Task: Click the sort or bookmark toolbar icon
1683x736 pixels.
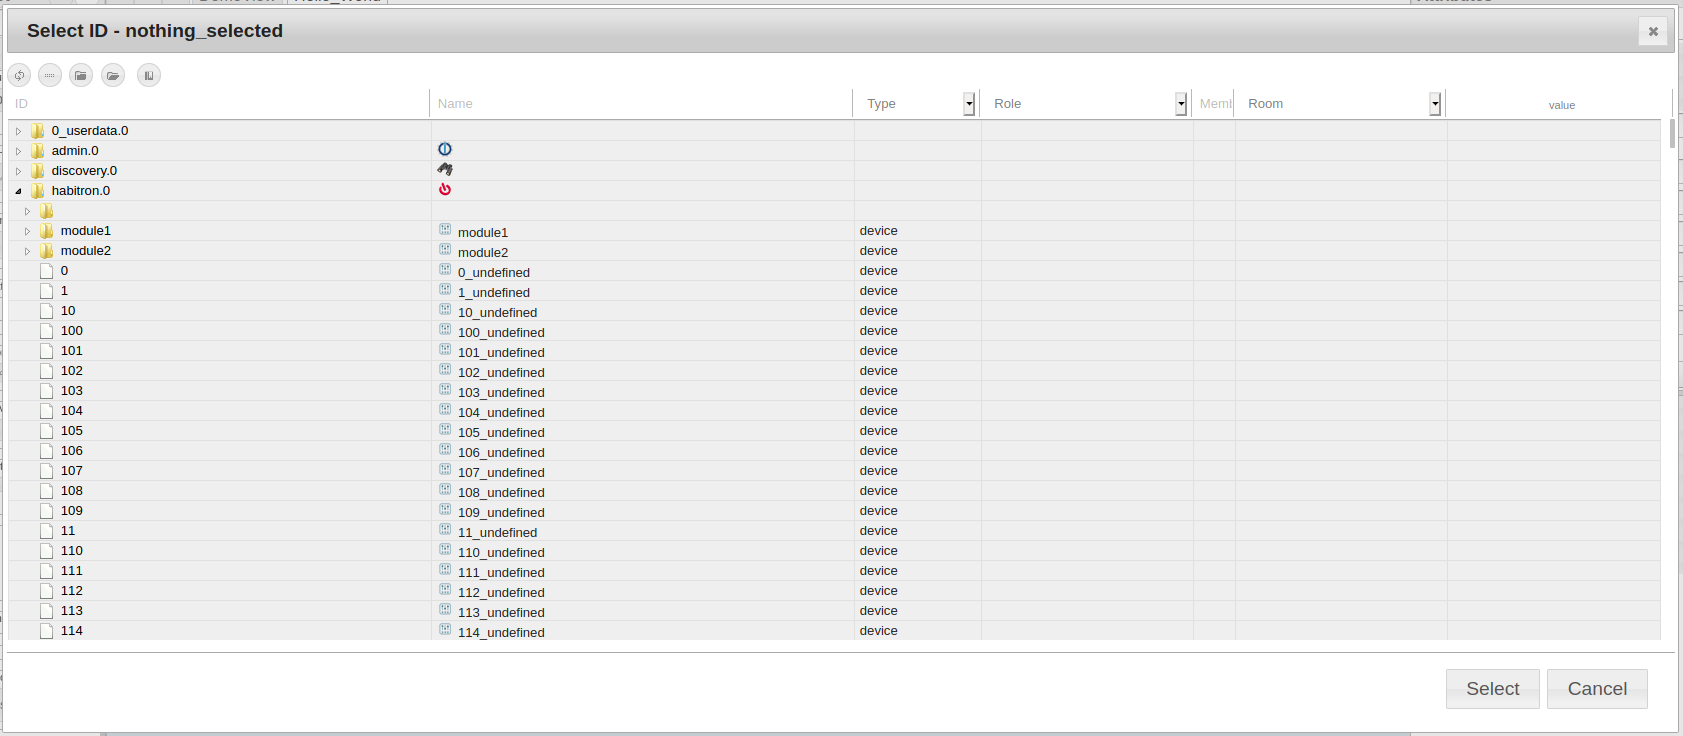Action: click(149, 75)
